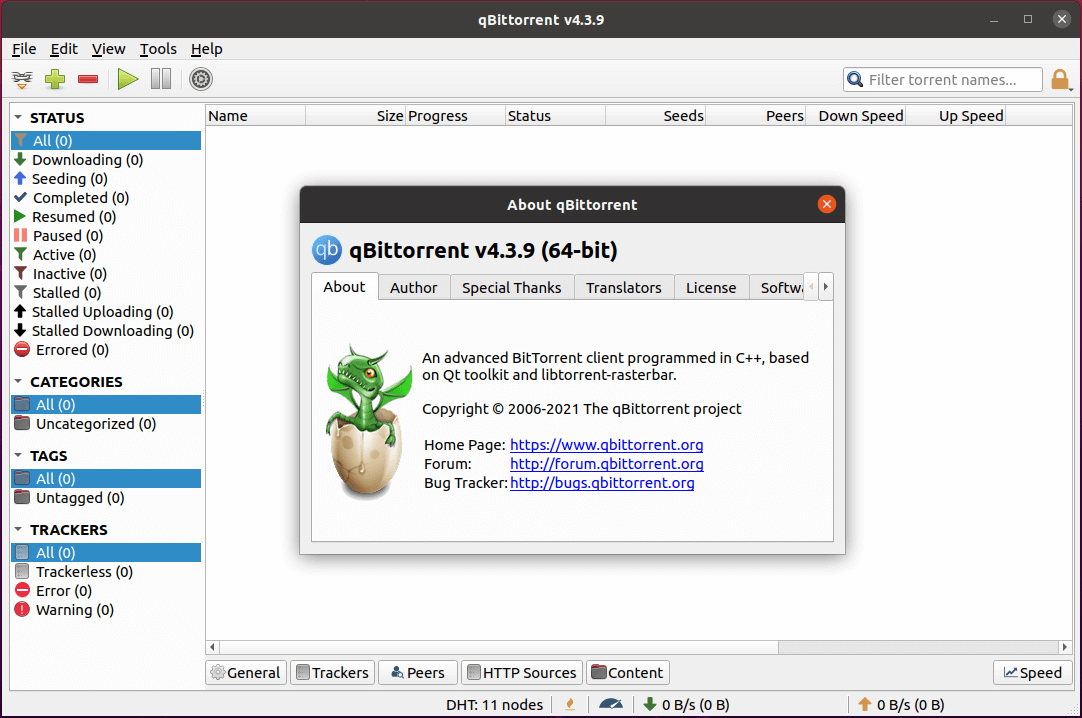Click the Filter torrent names field
The height and width of the screenshot is (718, 1082).
[943, 79]
